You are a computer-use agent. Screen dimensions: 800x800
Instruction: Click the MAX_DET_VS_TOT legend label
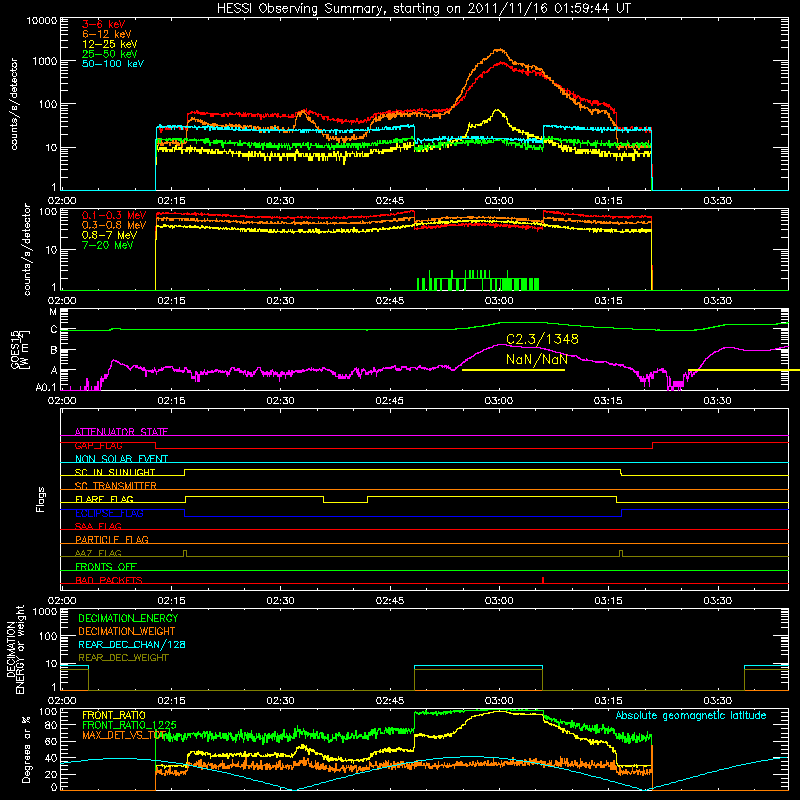pyautogui.click(x=125, y=735)
